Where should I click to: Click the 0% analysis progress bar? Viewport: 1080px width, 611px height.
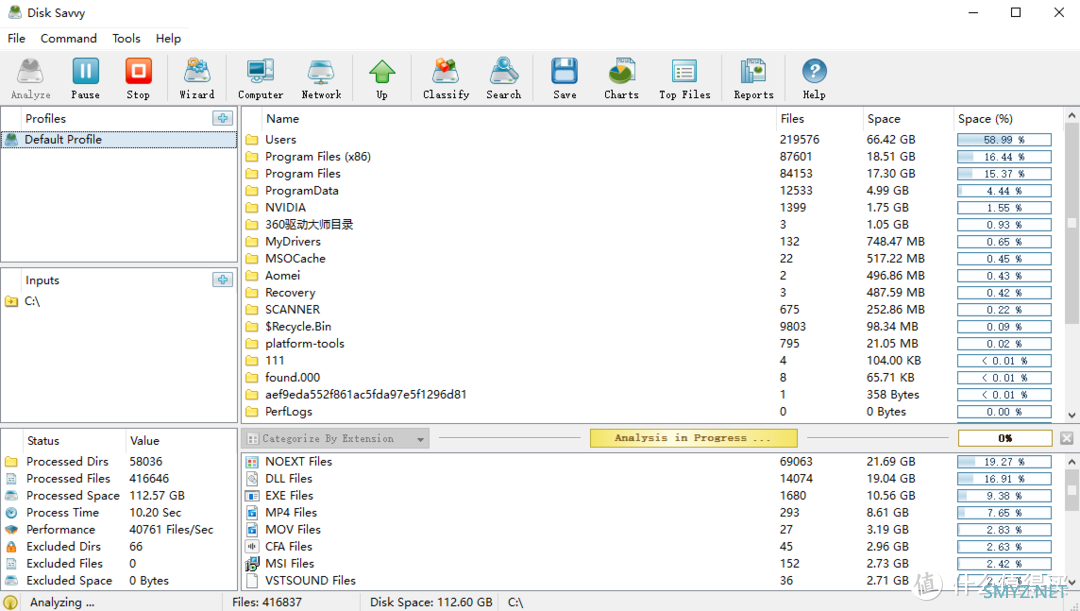click(1005, 438)
